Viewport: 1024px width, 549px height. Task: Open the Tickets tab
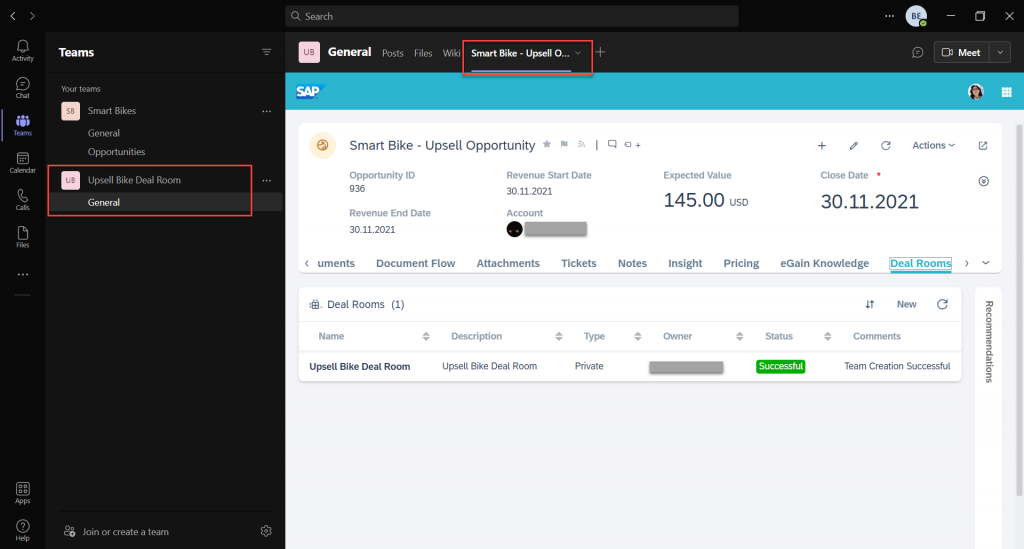click(579, 263)
